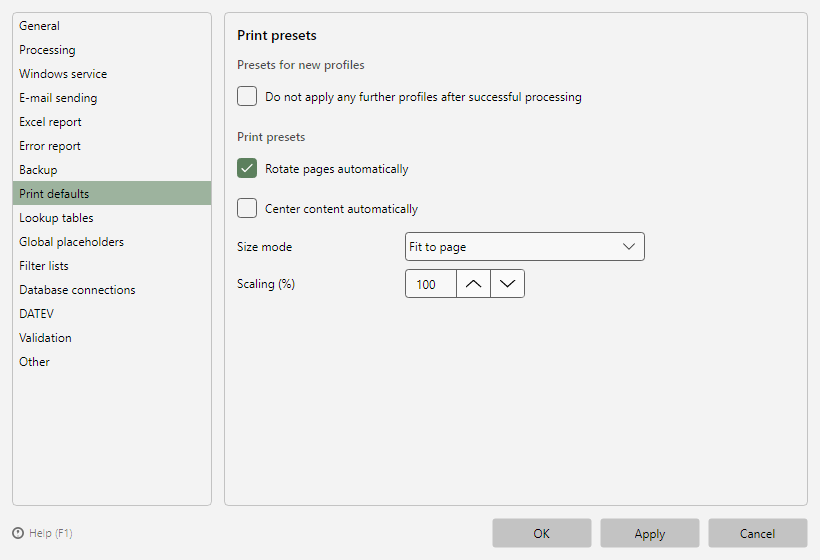Confirm settings with OK button

[x=541, y=533]
